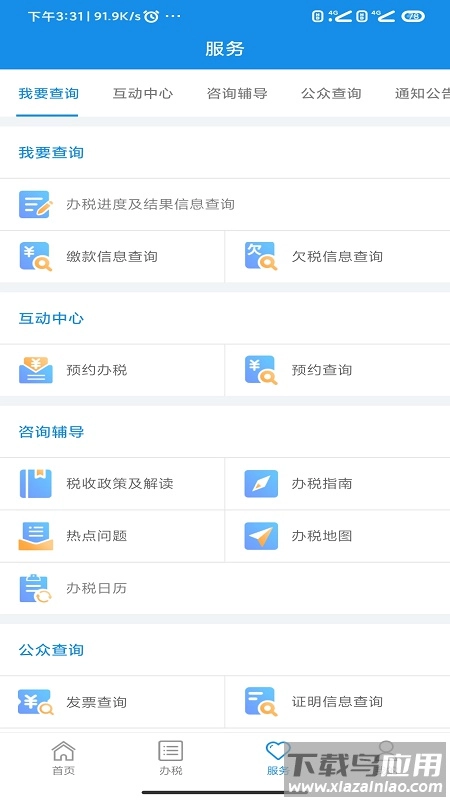Tap the alarm clock status bar icon
Image resolution: width=450 pixels, height=800 pixels.
pyautogui.click(x=151, y=16)
